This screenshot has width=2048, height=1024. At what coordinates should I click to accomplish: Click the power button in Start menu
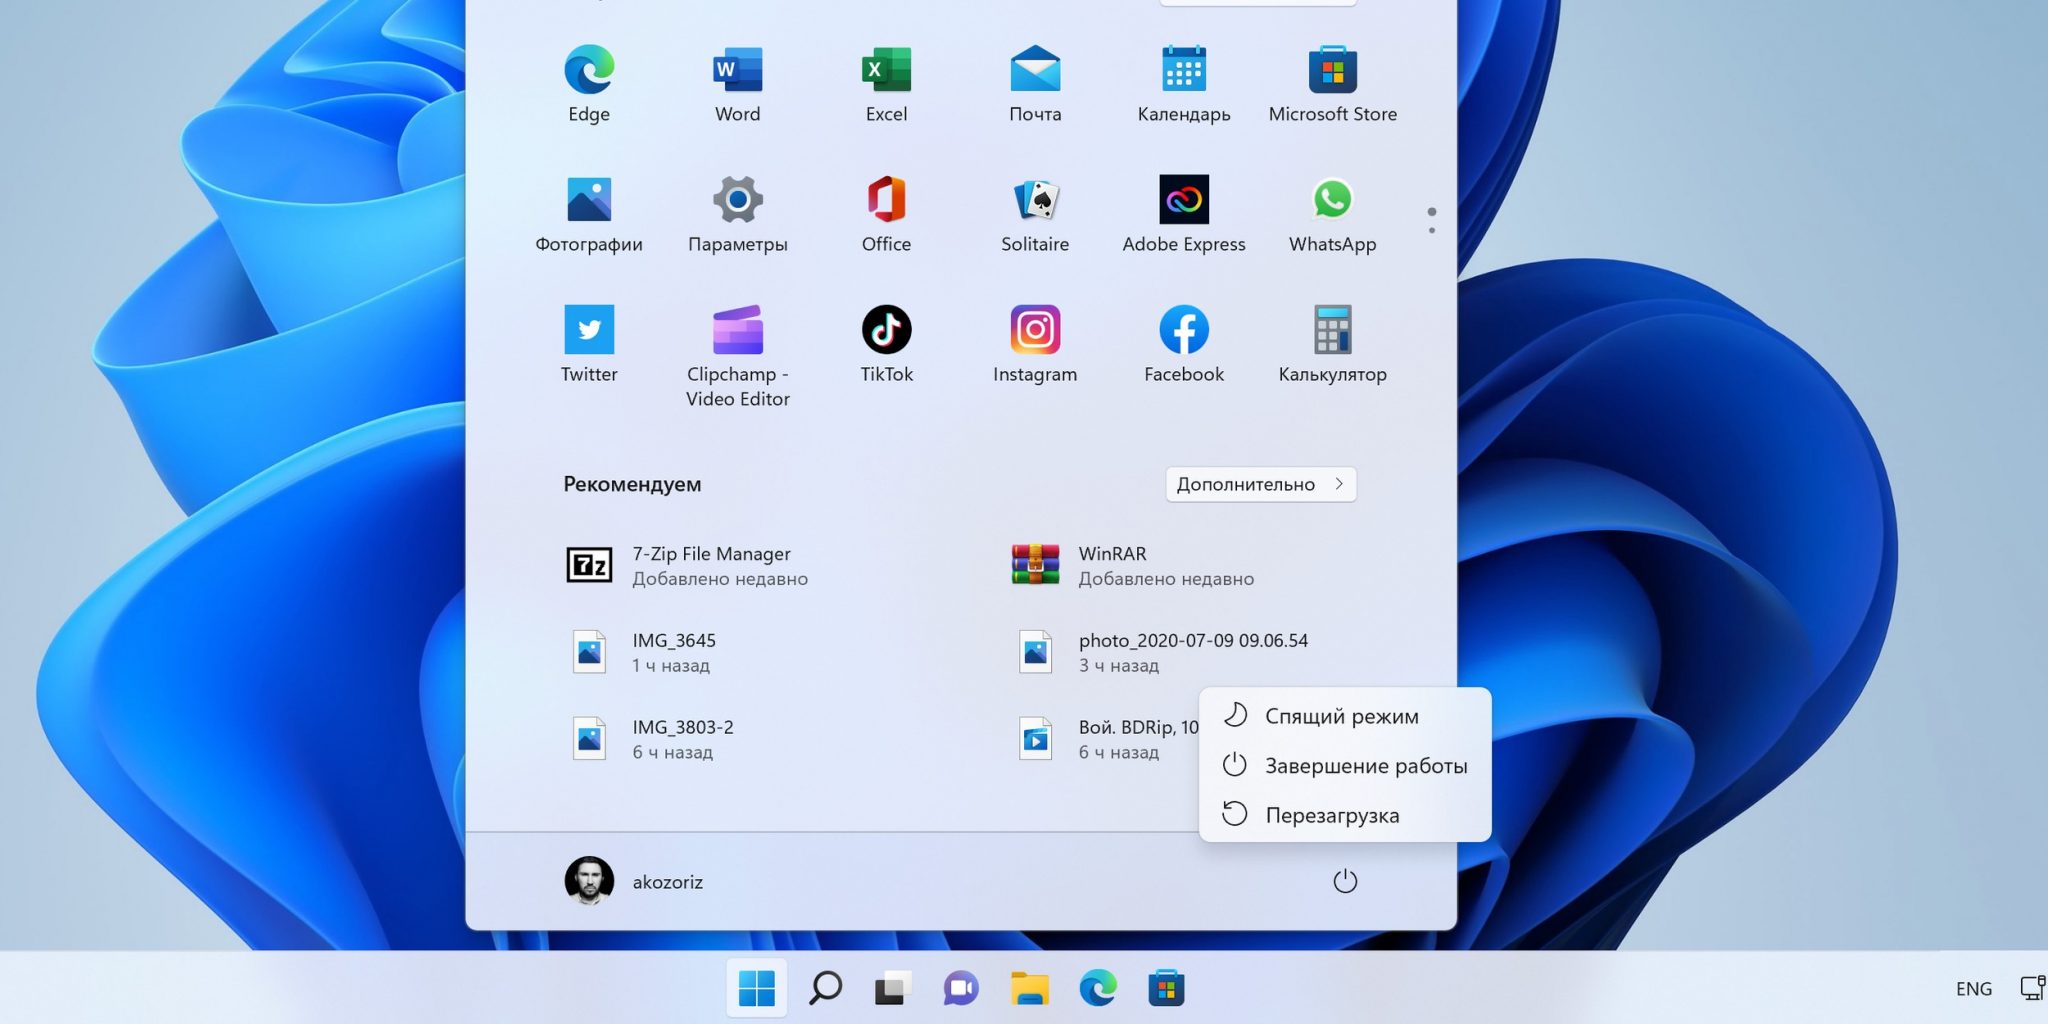click(1345, 881)
